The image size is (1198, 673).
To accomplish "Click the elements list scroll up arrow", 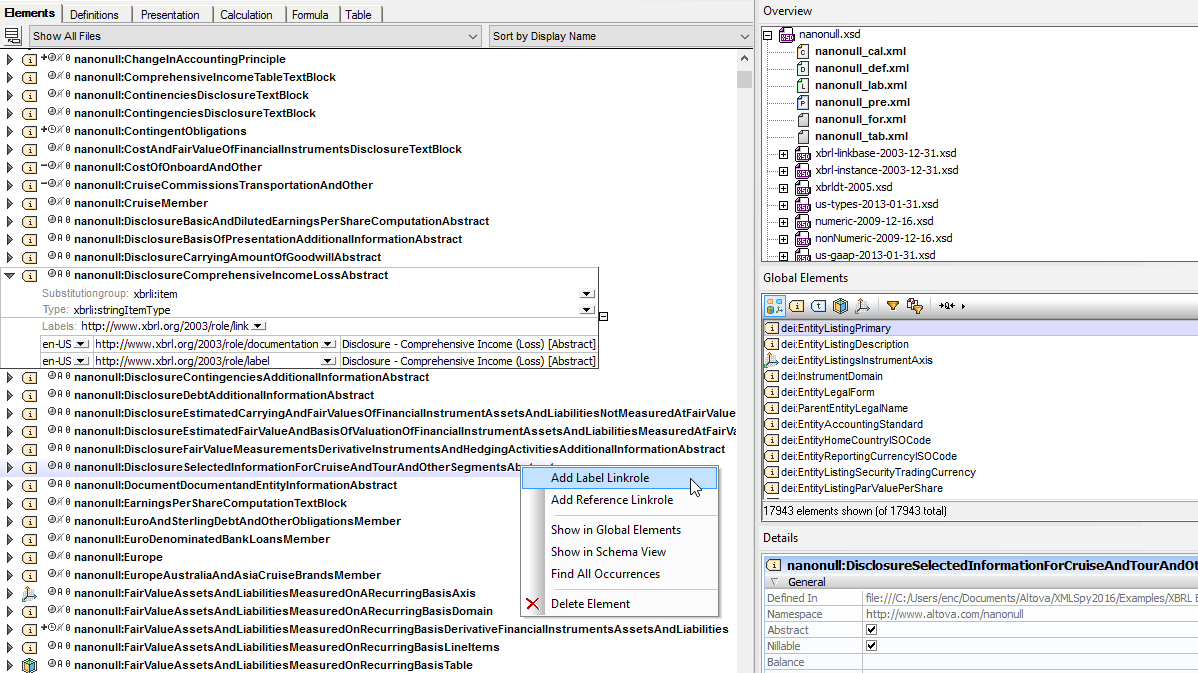I will pyautogui.click(x=744, y=58).
